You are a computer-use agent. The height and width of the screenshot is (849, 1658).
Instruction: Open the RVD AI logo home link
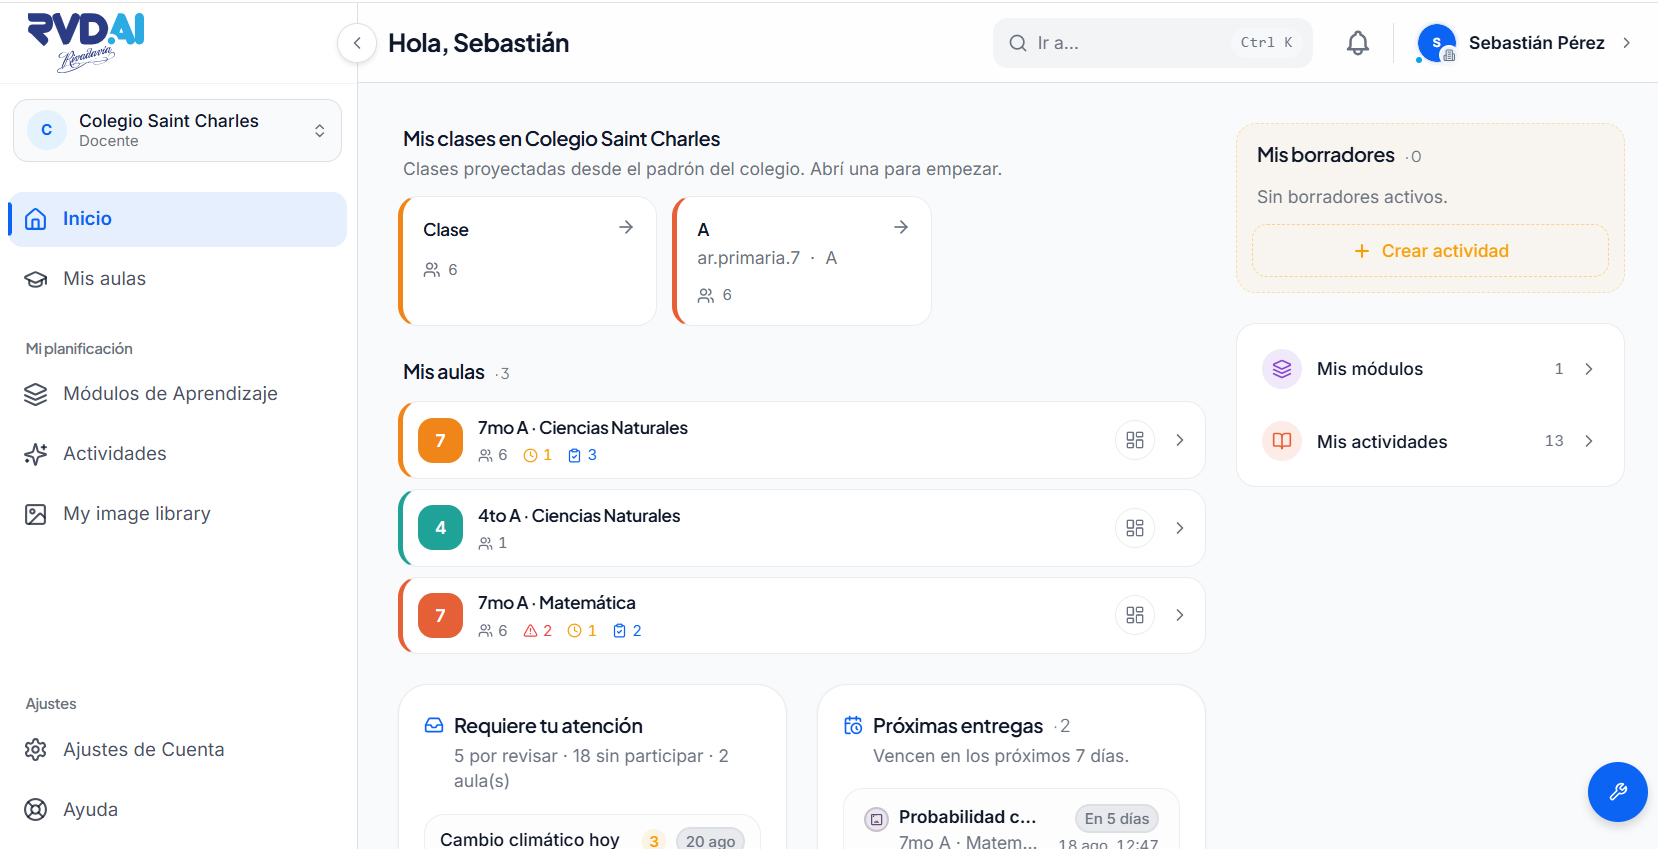coord(86,43)
